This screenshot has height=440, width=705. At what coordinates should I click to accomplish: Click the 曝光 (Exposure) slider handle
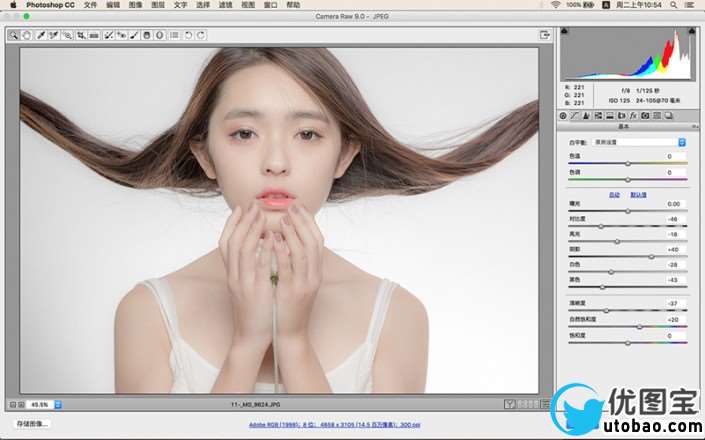pyautogui.click(x=628, y=211)
